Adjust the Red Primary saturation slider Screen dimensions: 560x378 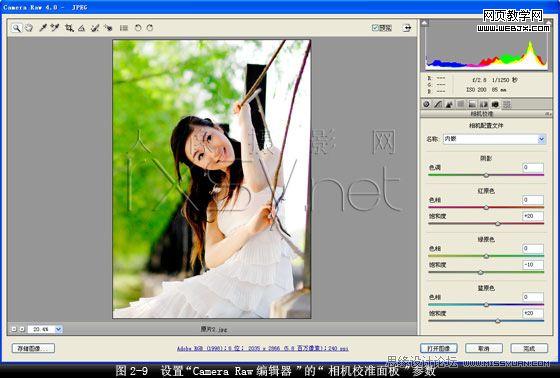pyautogui.click(x=498, y=224)
